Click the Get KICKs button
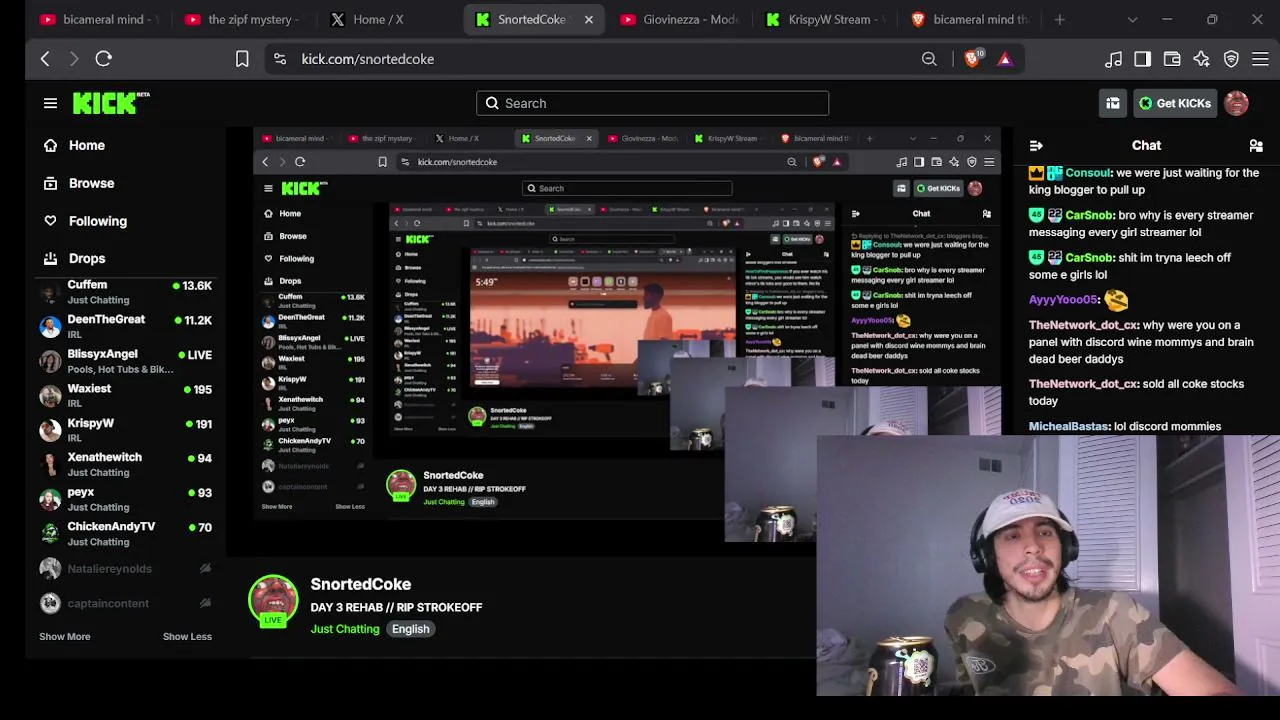The height and width of the screenshot is (720, 1280). pyautogui.click(x=1175, y=103)
